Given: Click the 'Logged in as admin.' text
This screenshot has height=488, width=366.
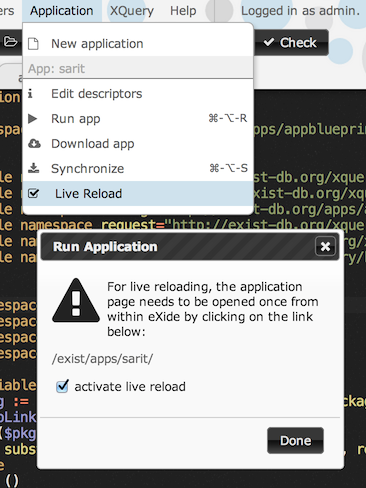Looking at the screenshot, I should pos(301,11).
